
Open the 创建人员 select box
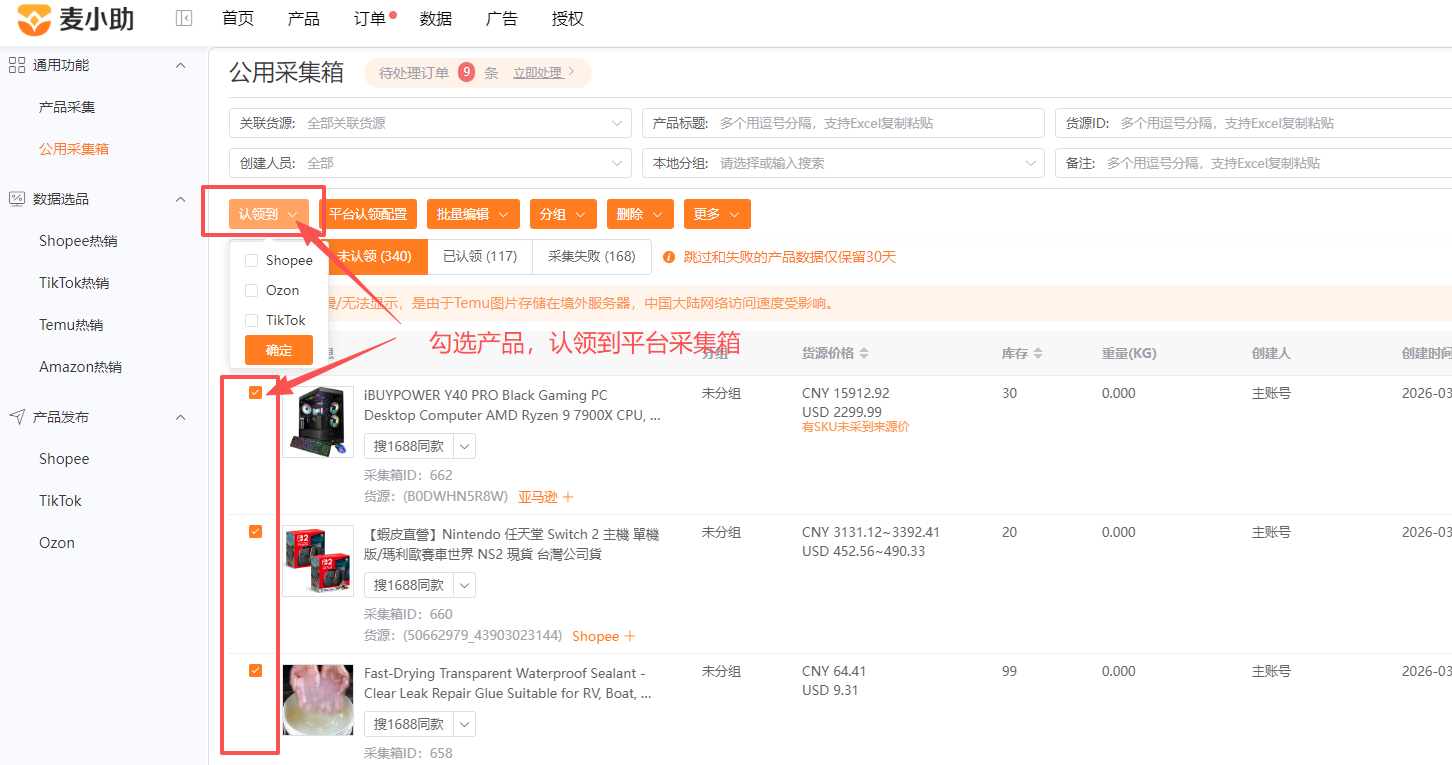tap(430, 163)
